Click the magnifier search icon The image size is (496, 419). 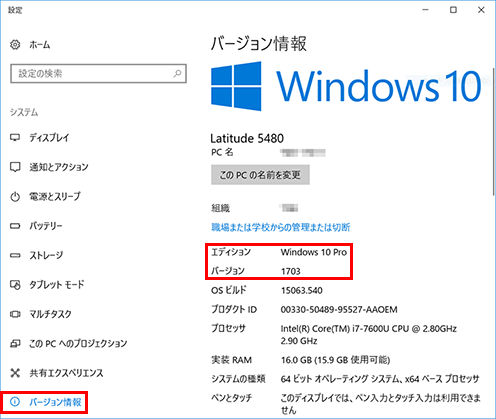pyautogui.click(x=177, y=73)
